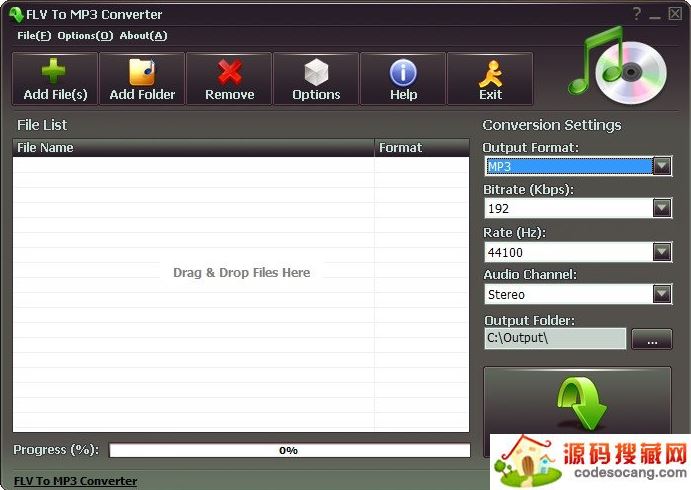Open the Options toolbar button
691x490 pixels.
[x=316, y=78]
